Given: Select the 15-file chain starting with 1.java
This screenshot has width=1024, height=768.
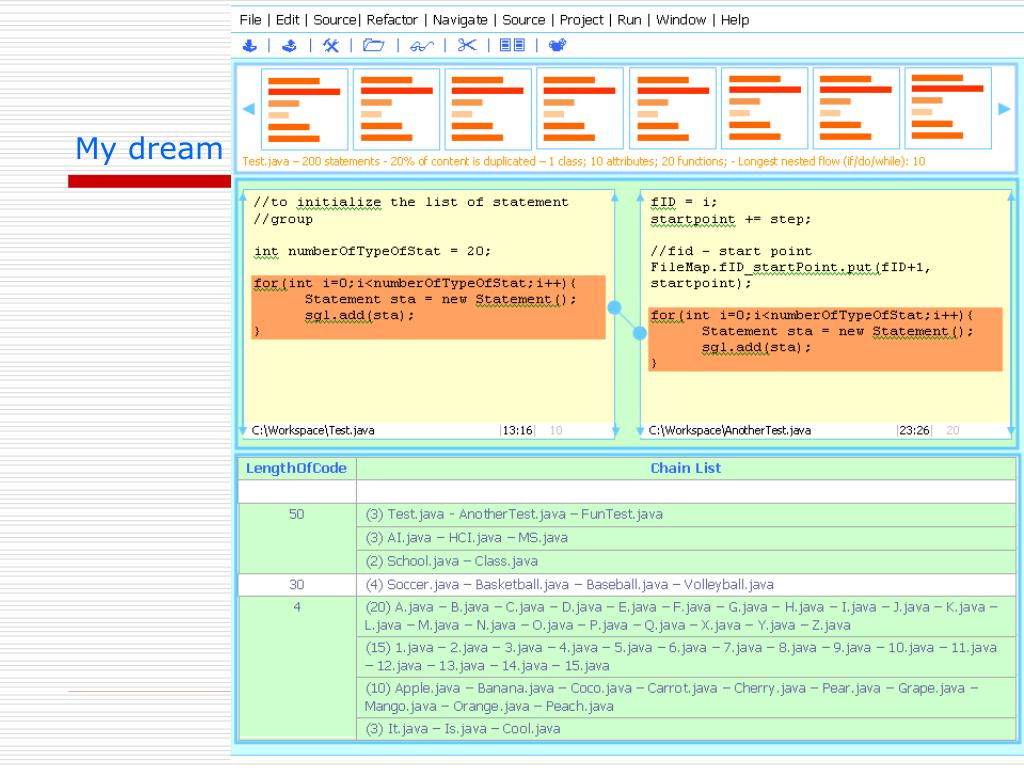Looking at the screenshot, I should click(686, 657).
